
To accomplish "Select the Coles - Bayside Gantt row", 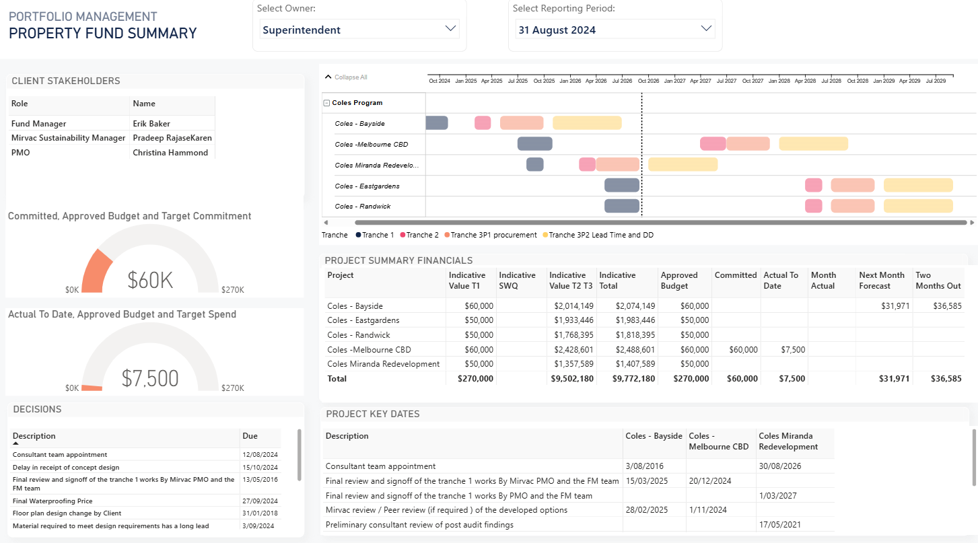I will 360,123.
